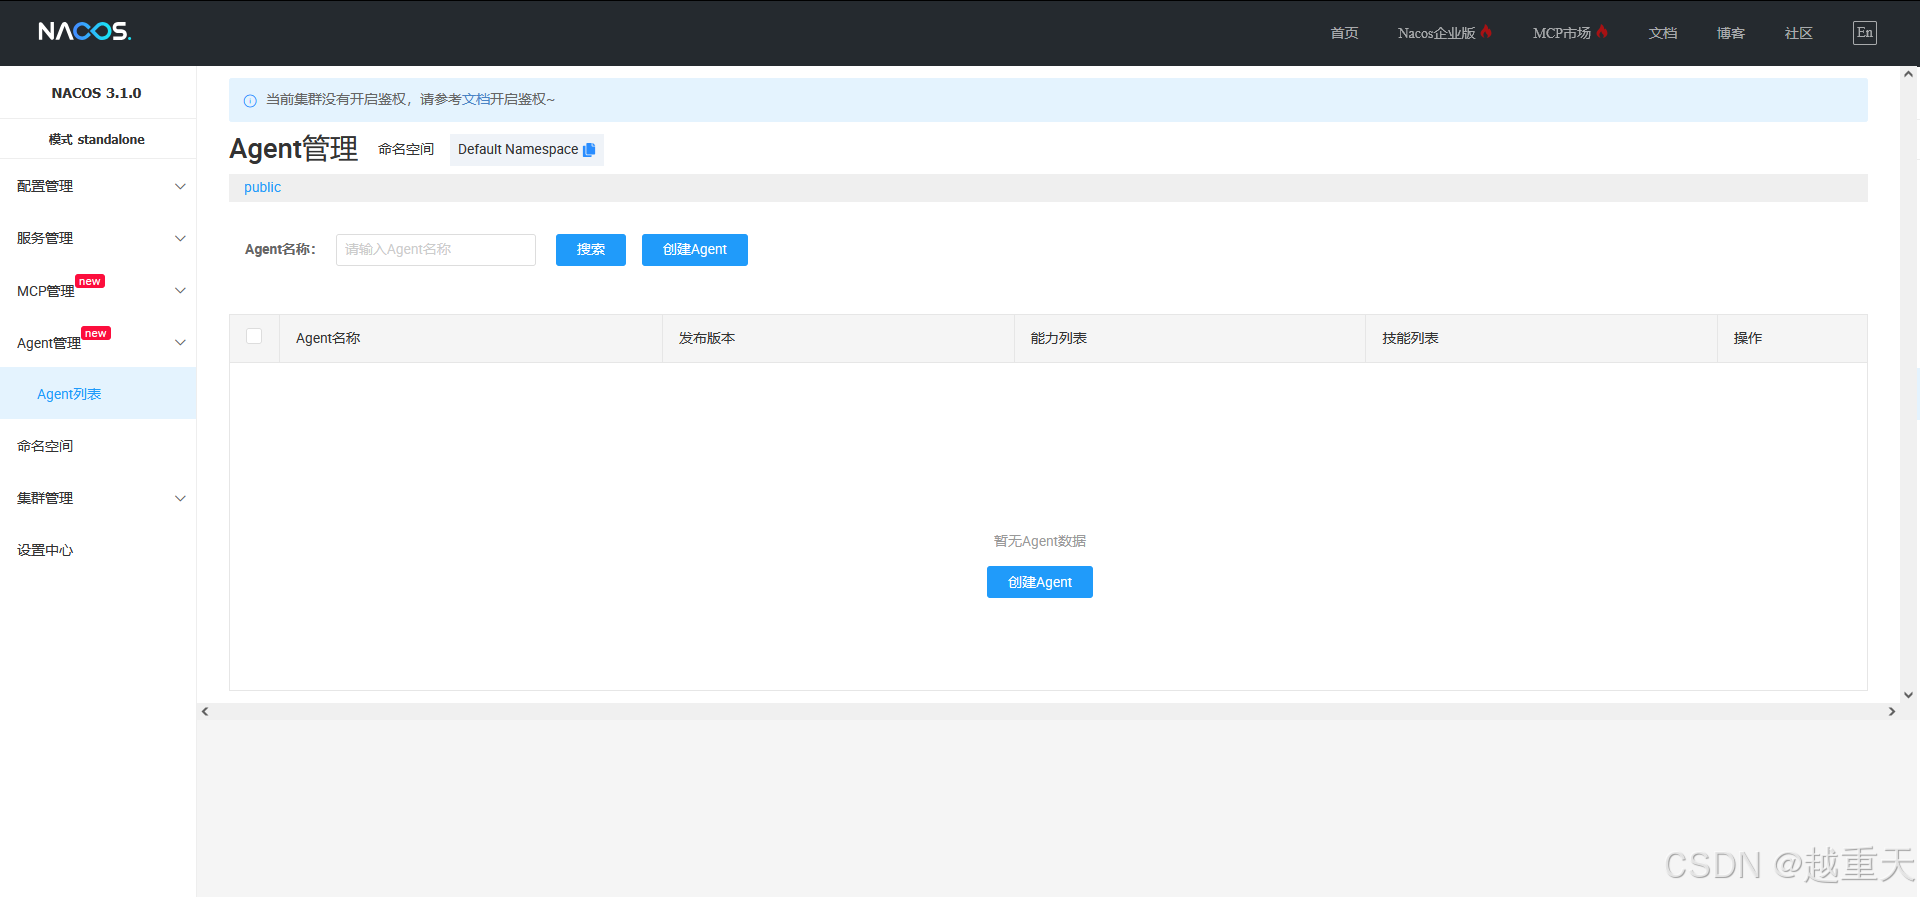Screen dimensions: 1920x897
Task: Focus the Agent名称 search input
Action: click(436, 250)
